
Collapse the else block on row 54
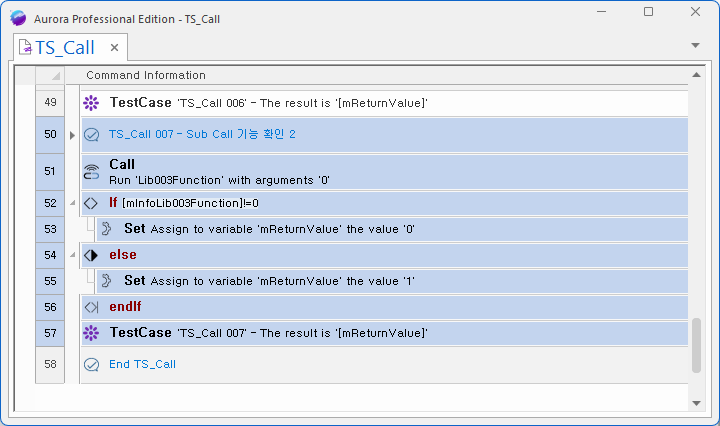click(73, 254)
